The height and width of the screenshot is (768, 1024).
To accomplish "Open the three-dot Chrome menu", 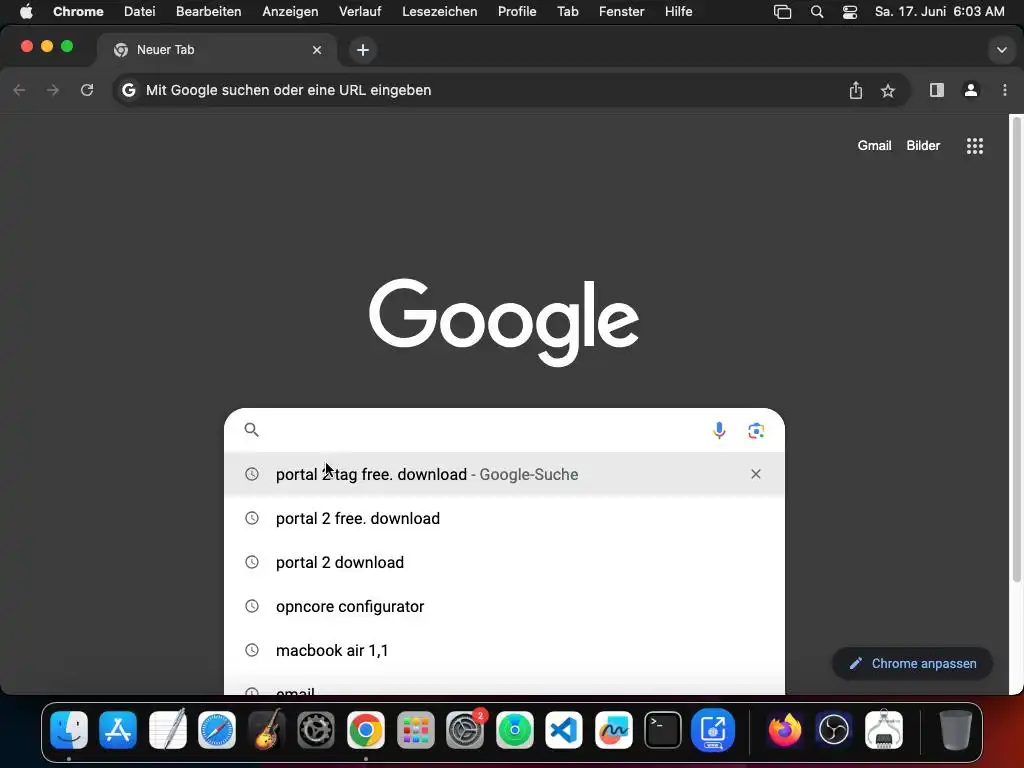I will tap(1004, 90).
